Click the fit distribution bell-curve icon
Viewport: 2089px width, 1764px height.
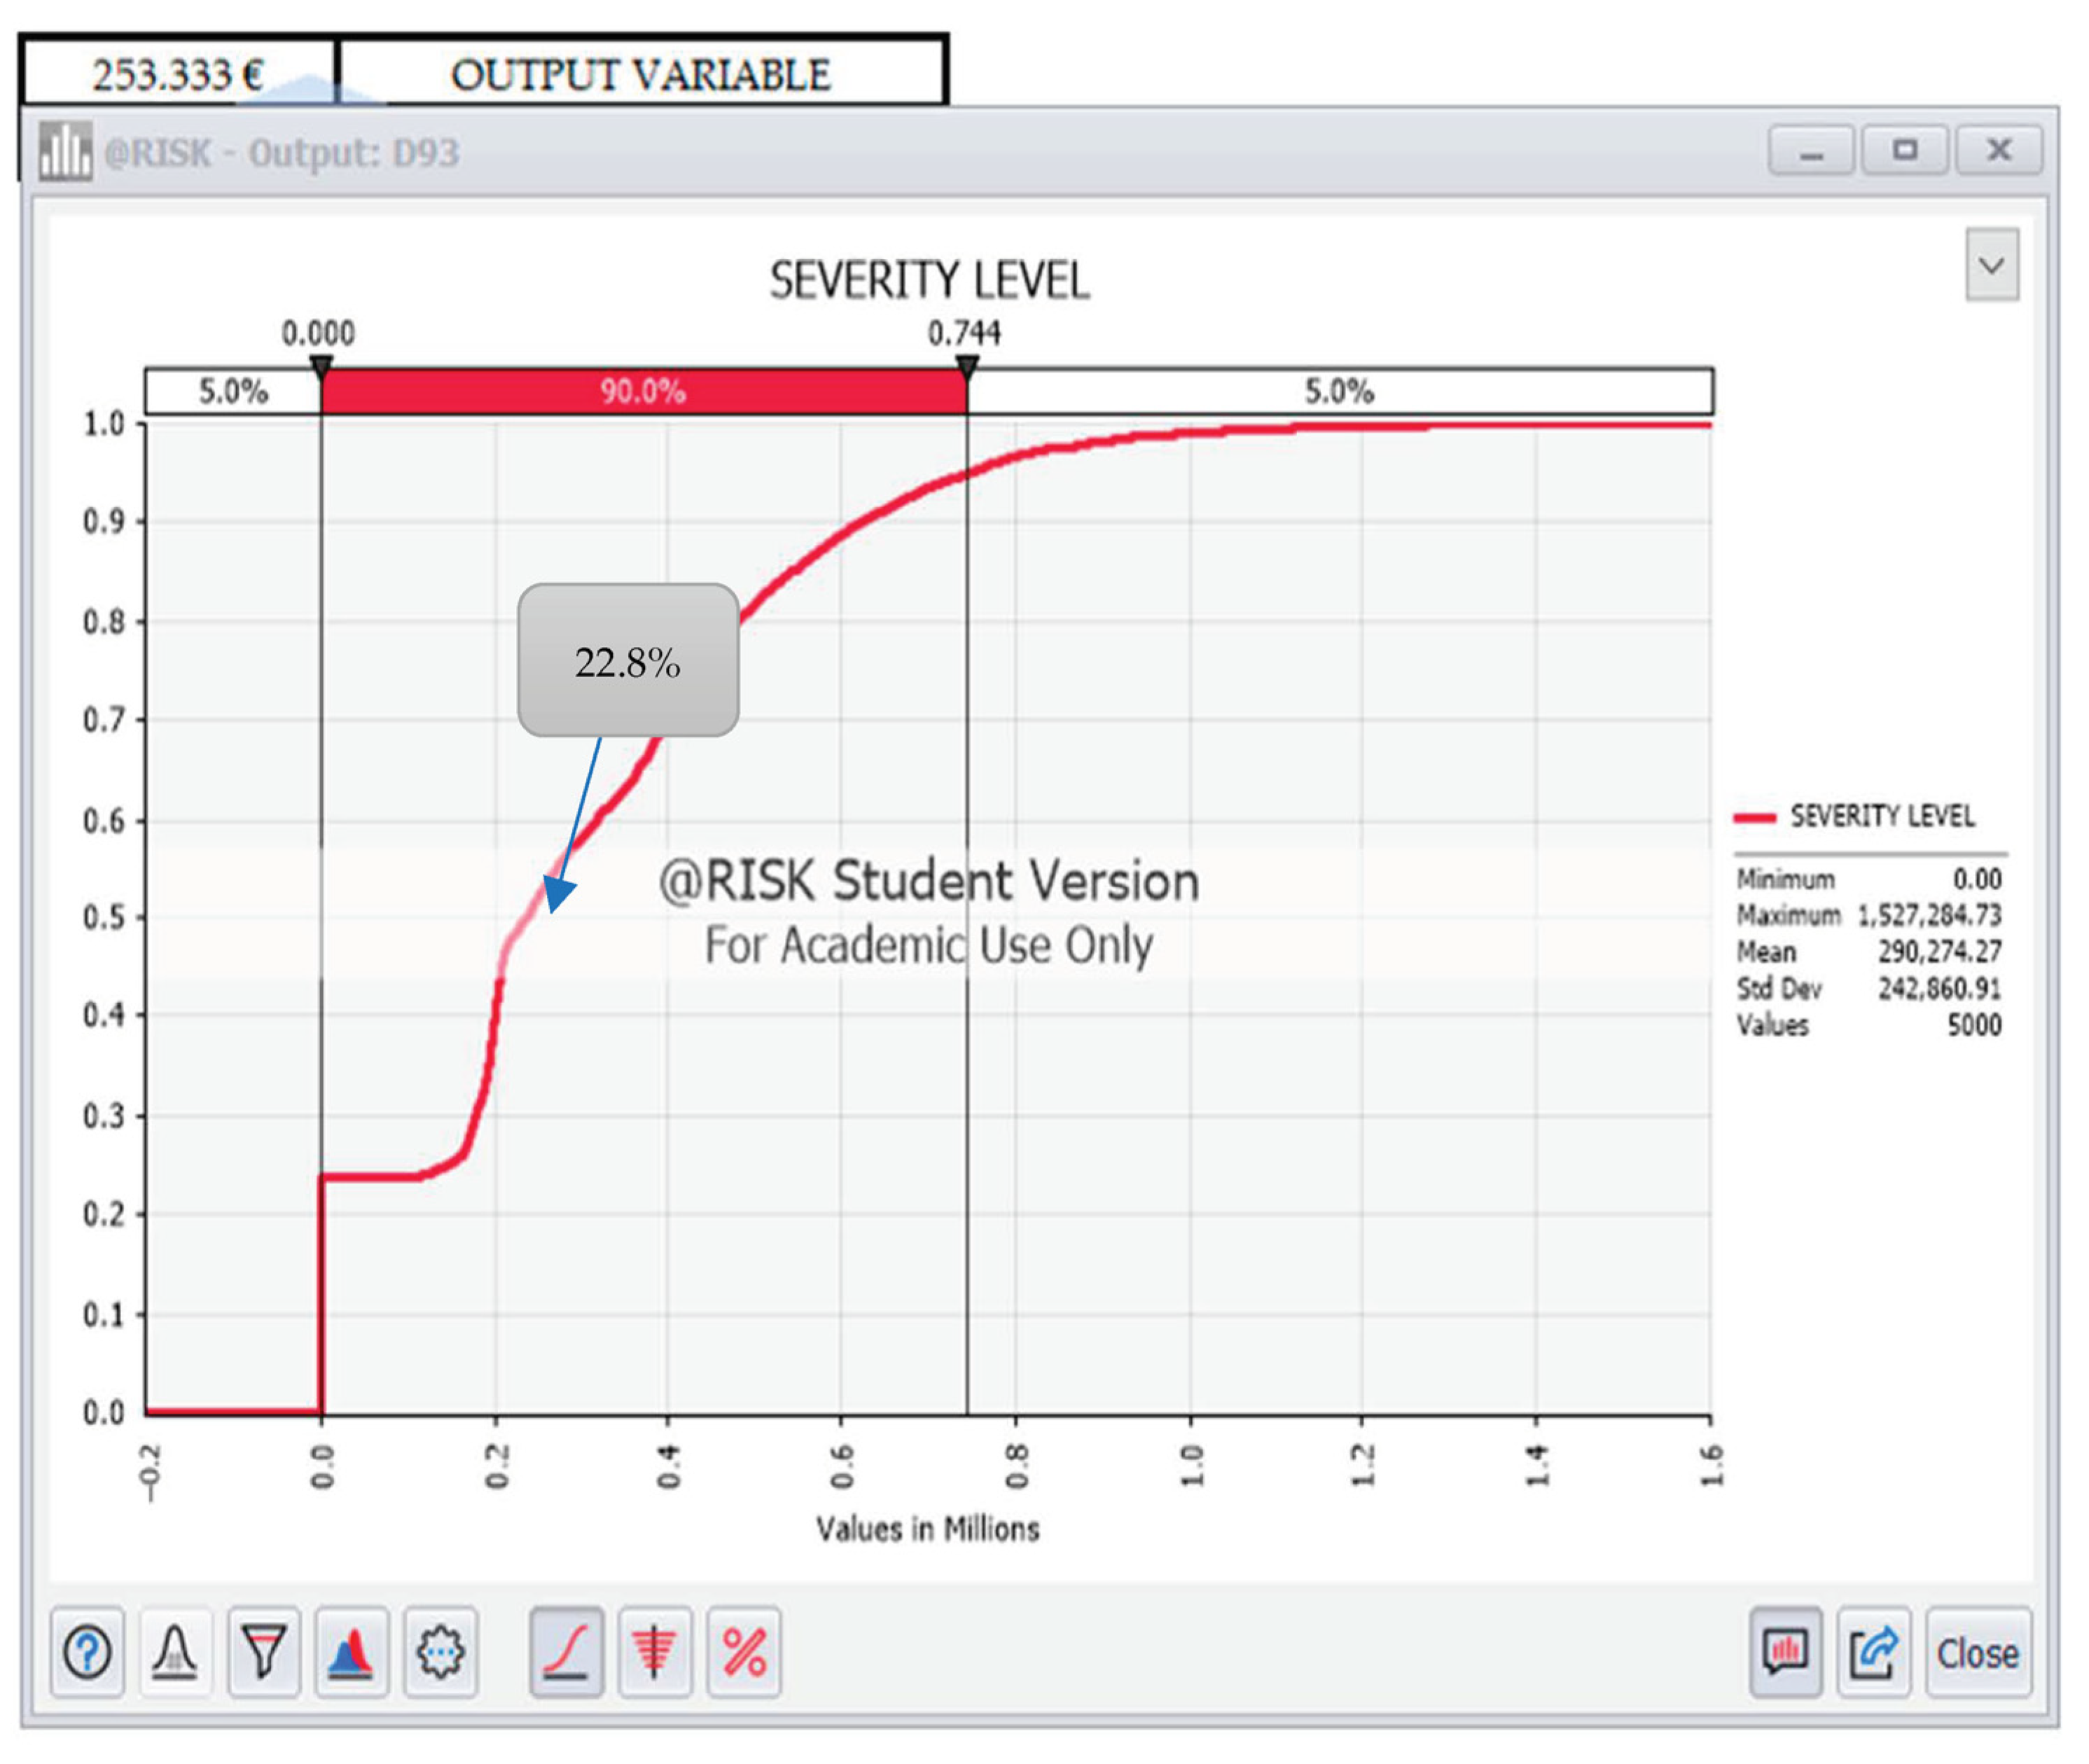tap(175, 1653)
